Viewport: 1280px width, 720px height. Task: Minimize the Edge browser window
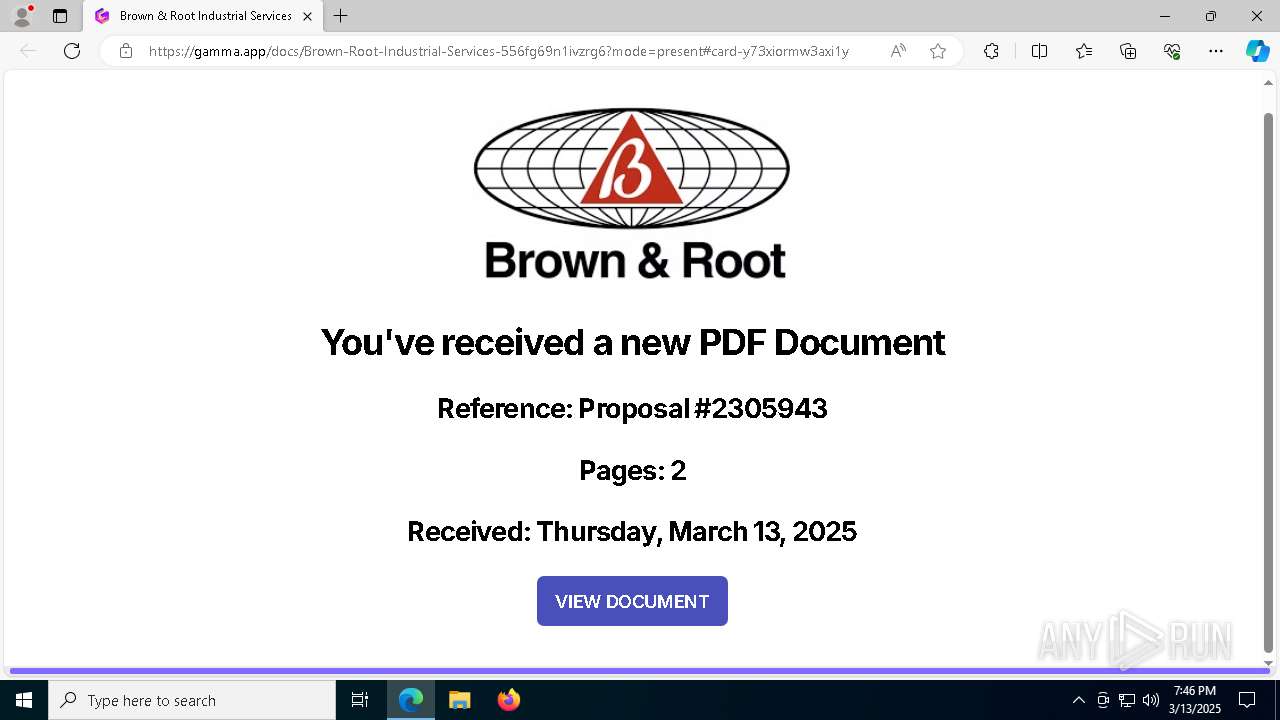click(x=1164, y=16)
